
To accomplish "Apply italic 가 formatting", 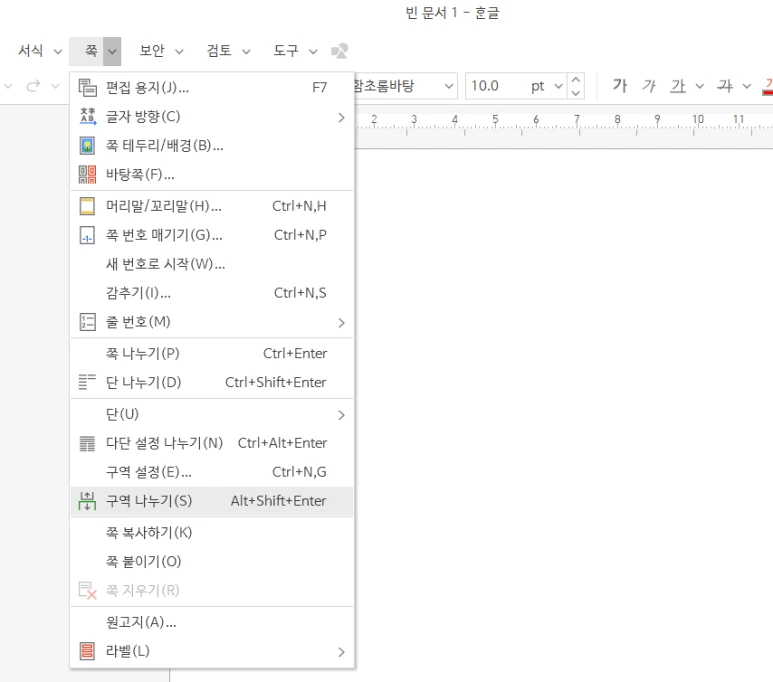I will (x=649, y=86).
